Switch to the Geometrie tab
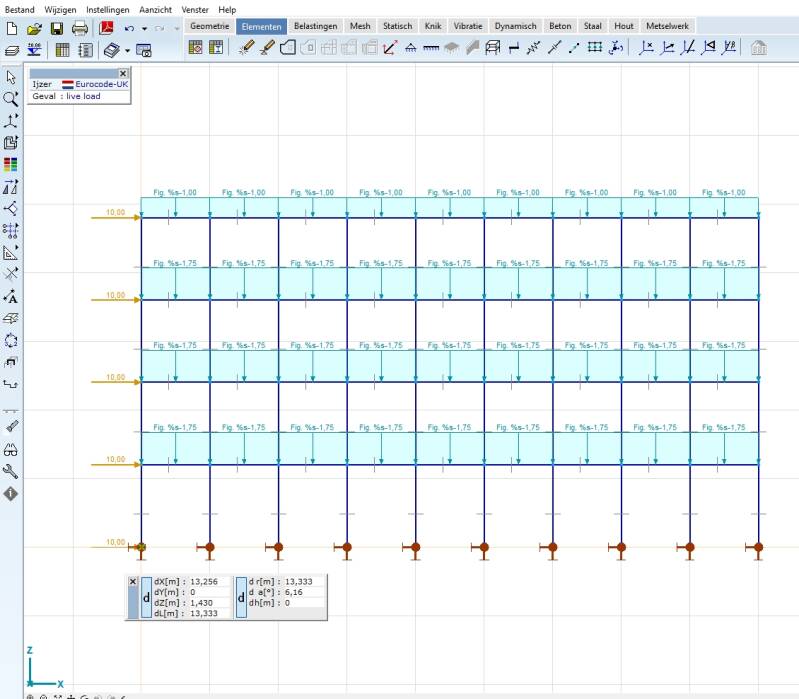 click(x=209, y=26)
